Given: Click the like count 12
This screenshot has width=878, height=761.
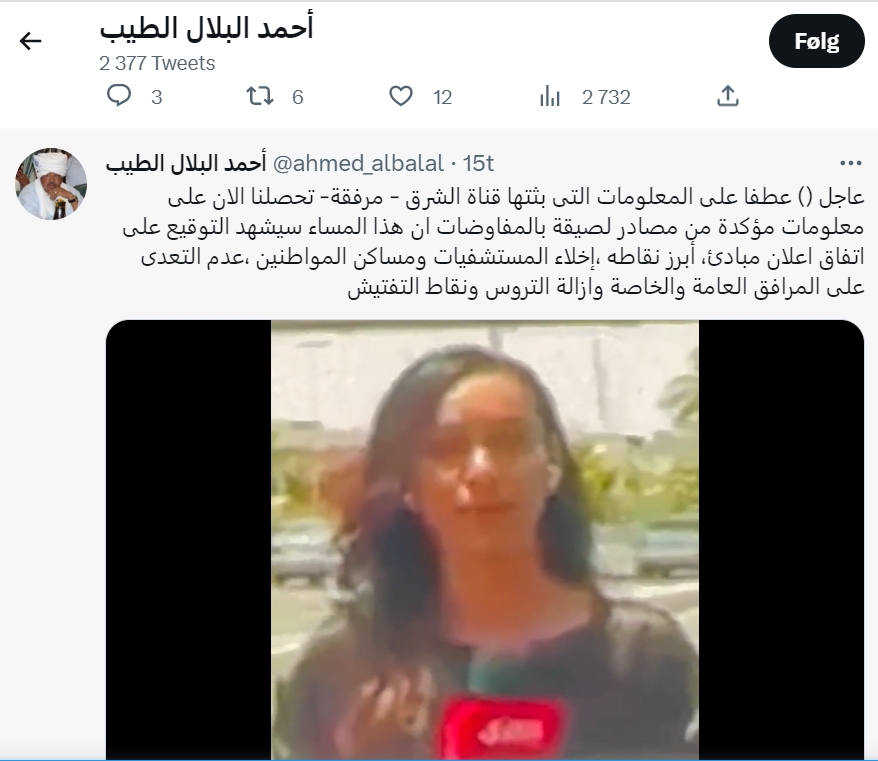Looking at the screenshot, I should point(442,97).
